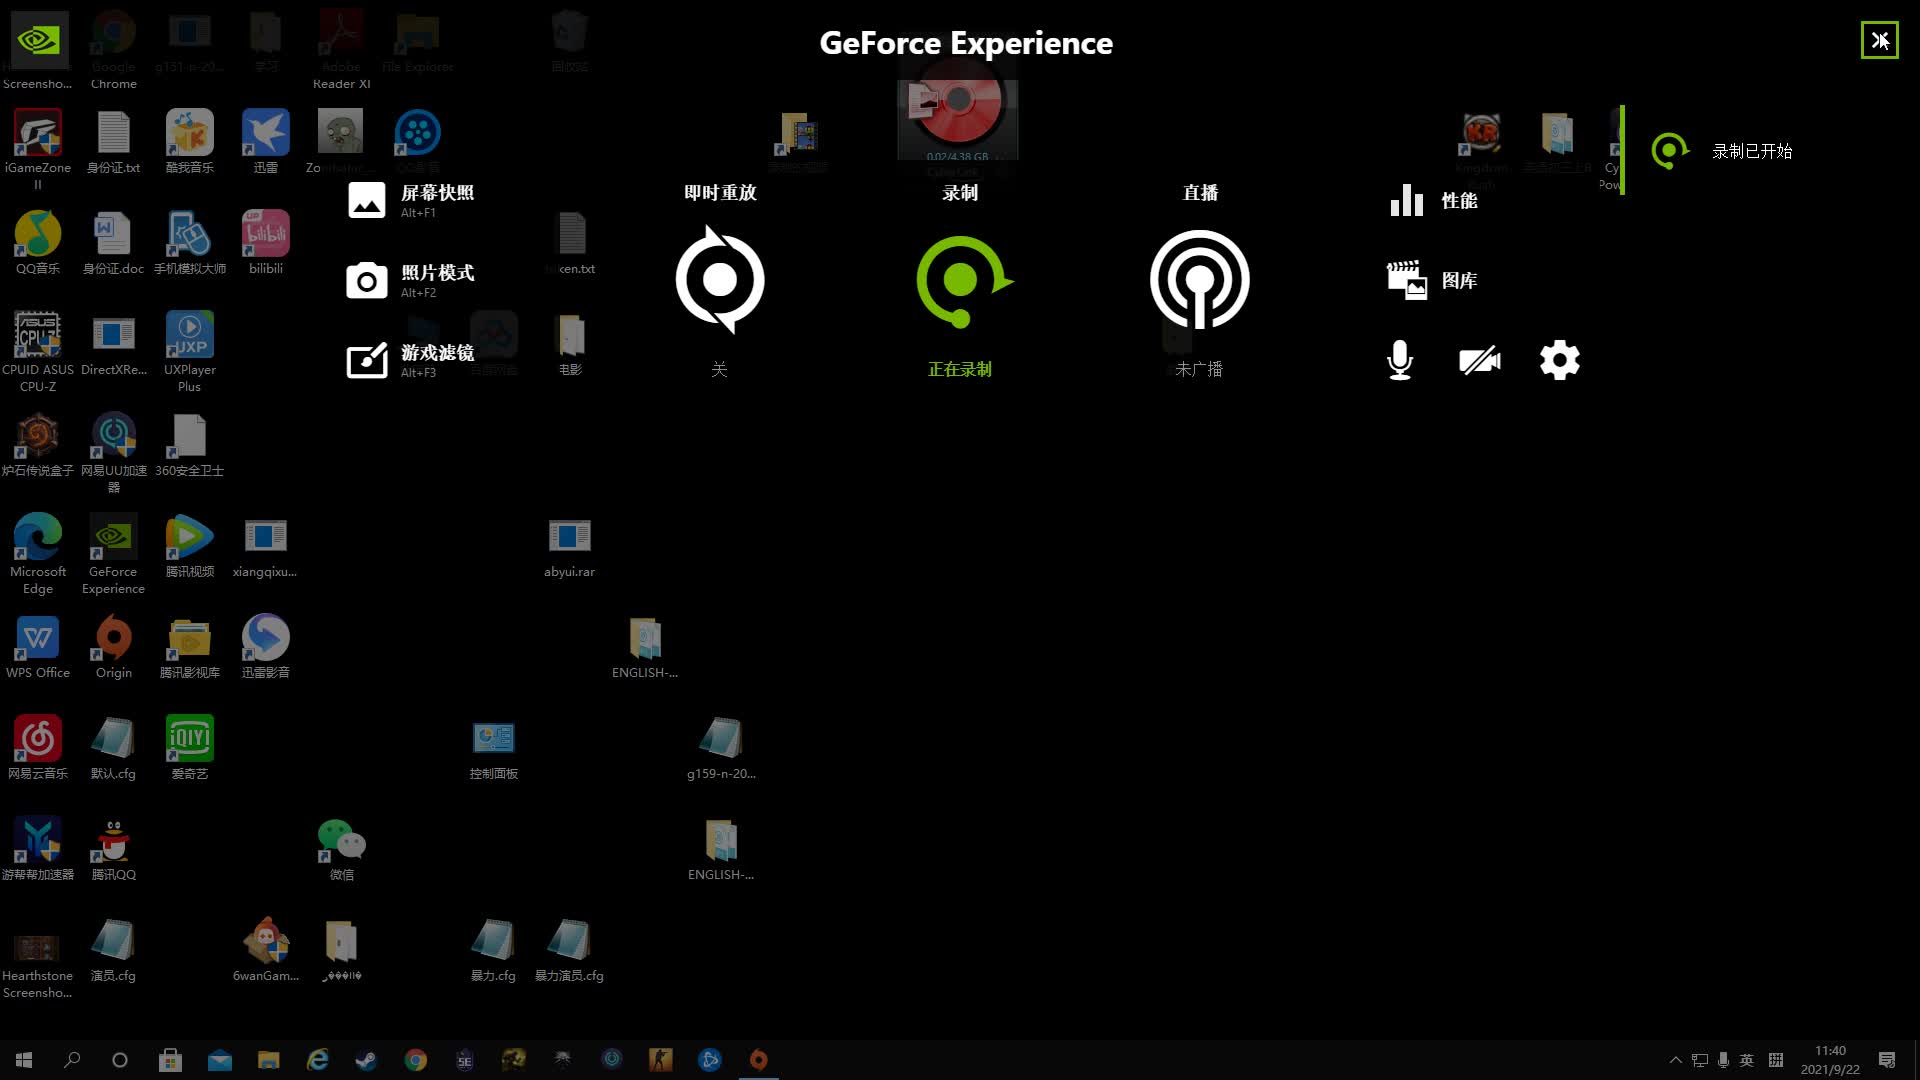Select 网易UU加速器 desktop icon

(114, 453)
